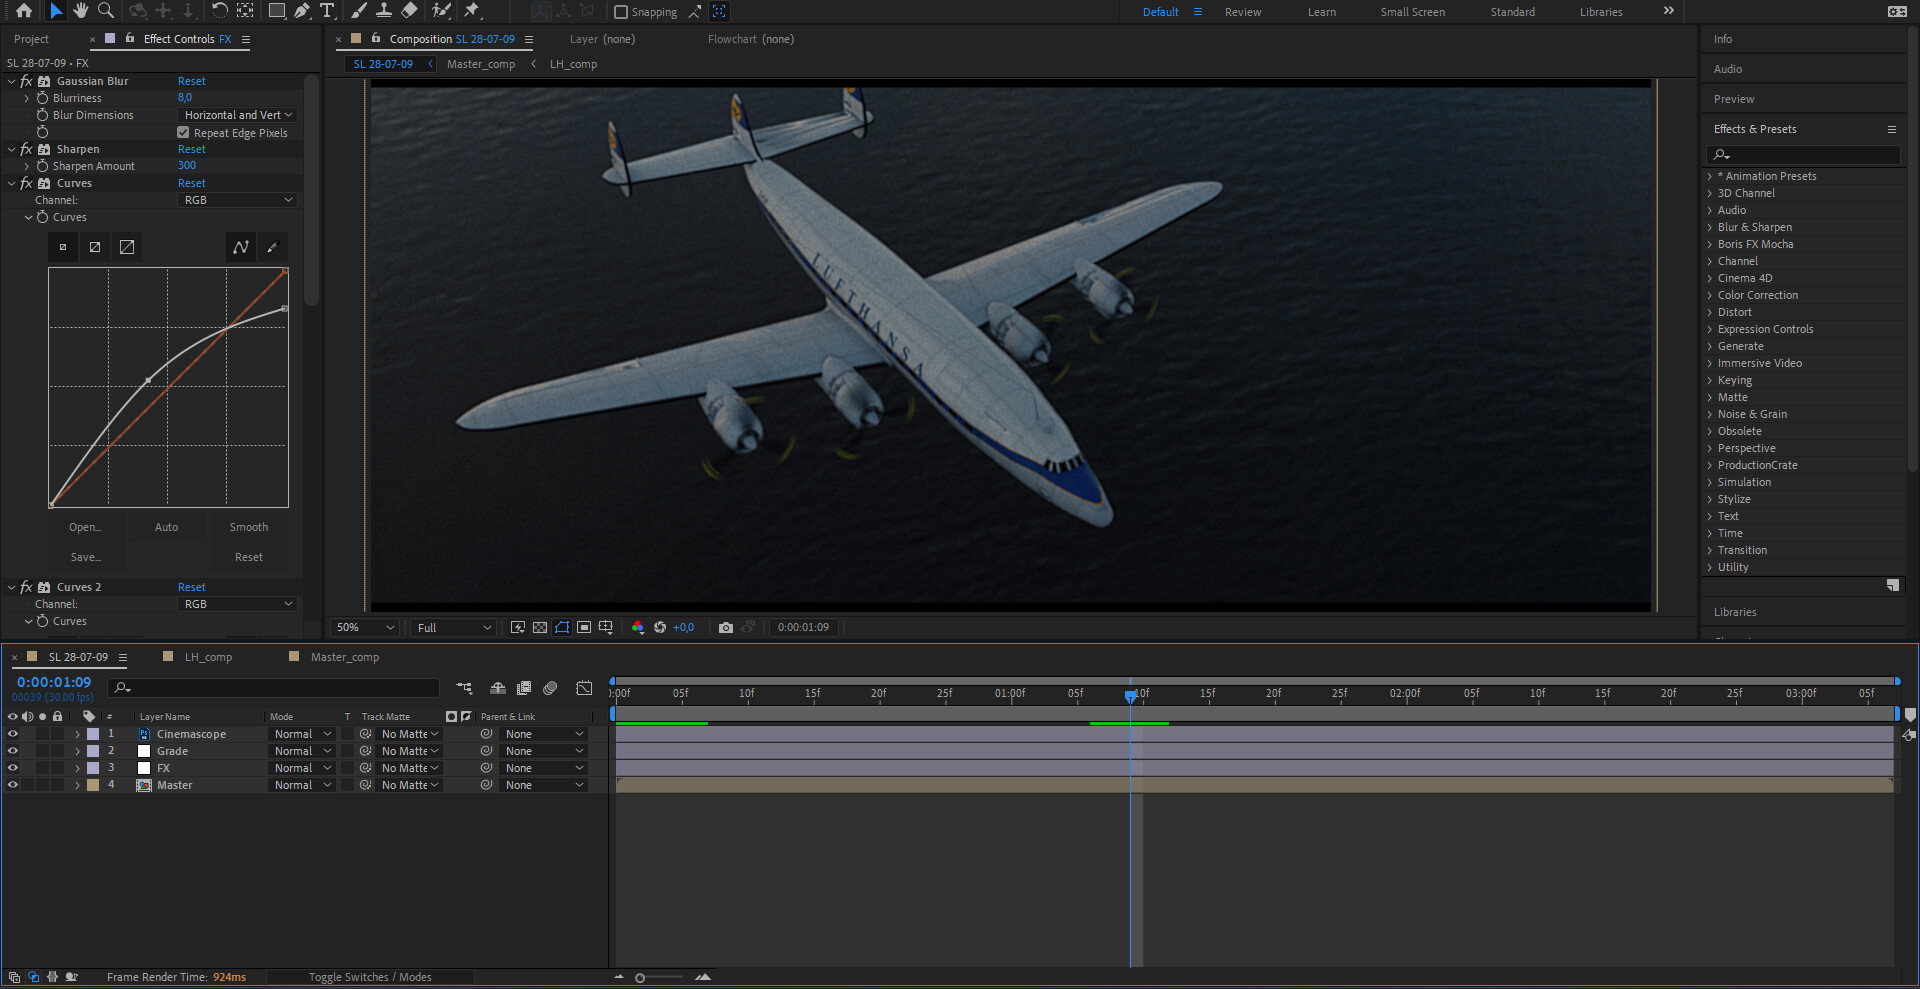Click the Auto button under the curves graph
Viewport: 1920px width, 989px height.
pyautogui.click(x=166, y=526)
